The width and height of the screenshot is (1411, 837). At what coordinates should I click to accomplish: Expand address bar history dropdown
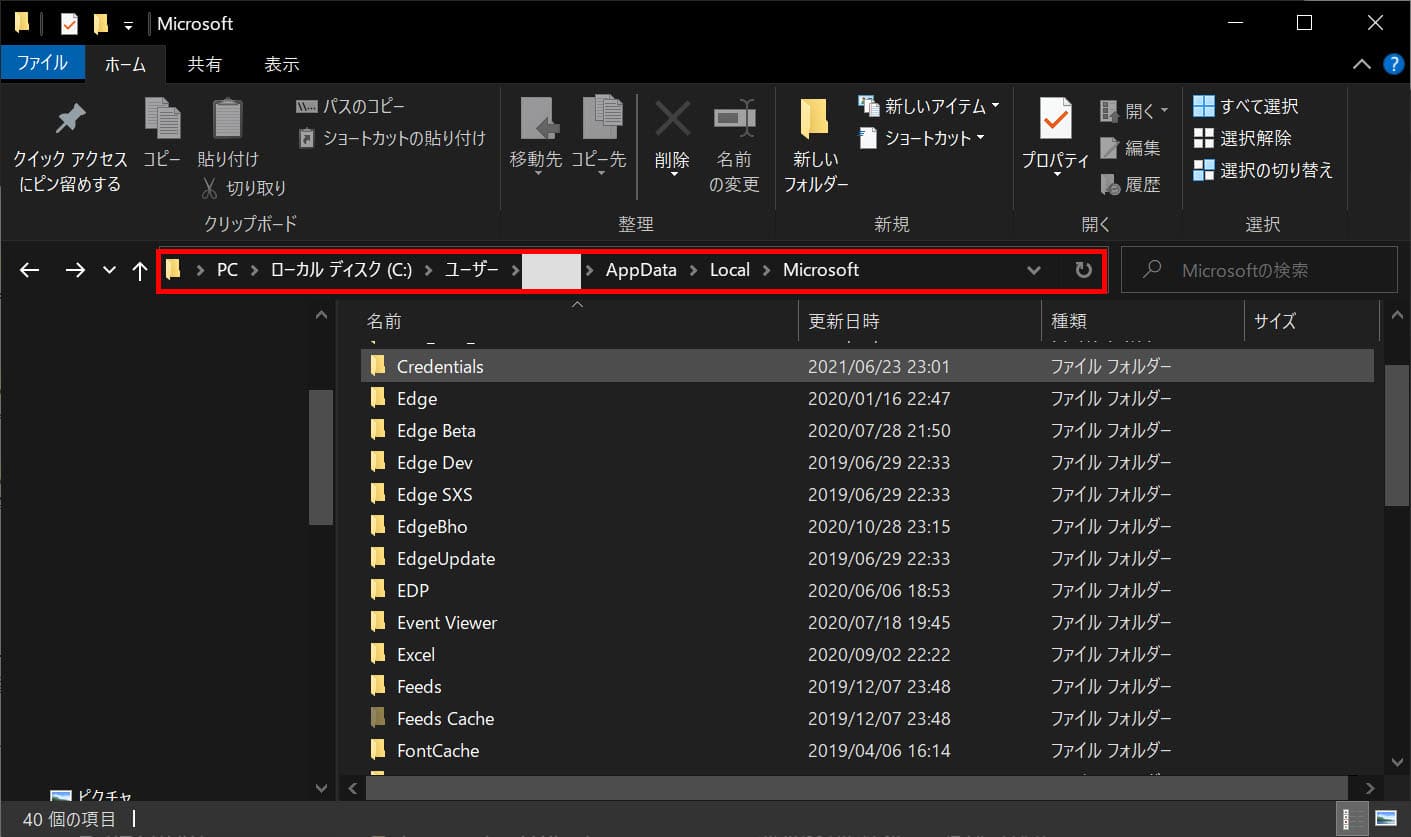[x=1034, y=270]
